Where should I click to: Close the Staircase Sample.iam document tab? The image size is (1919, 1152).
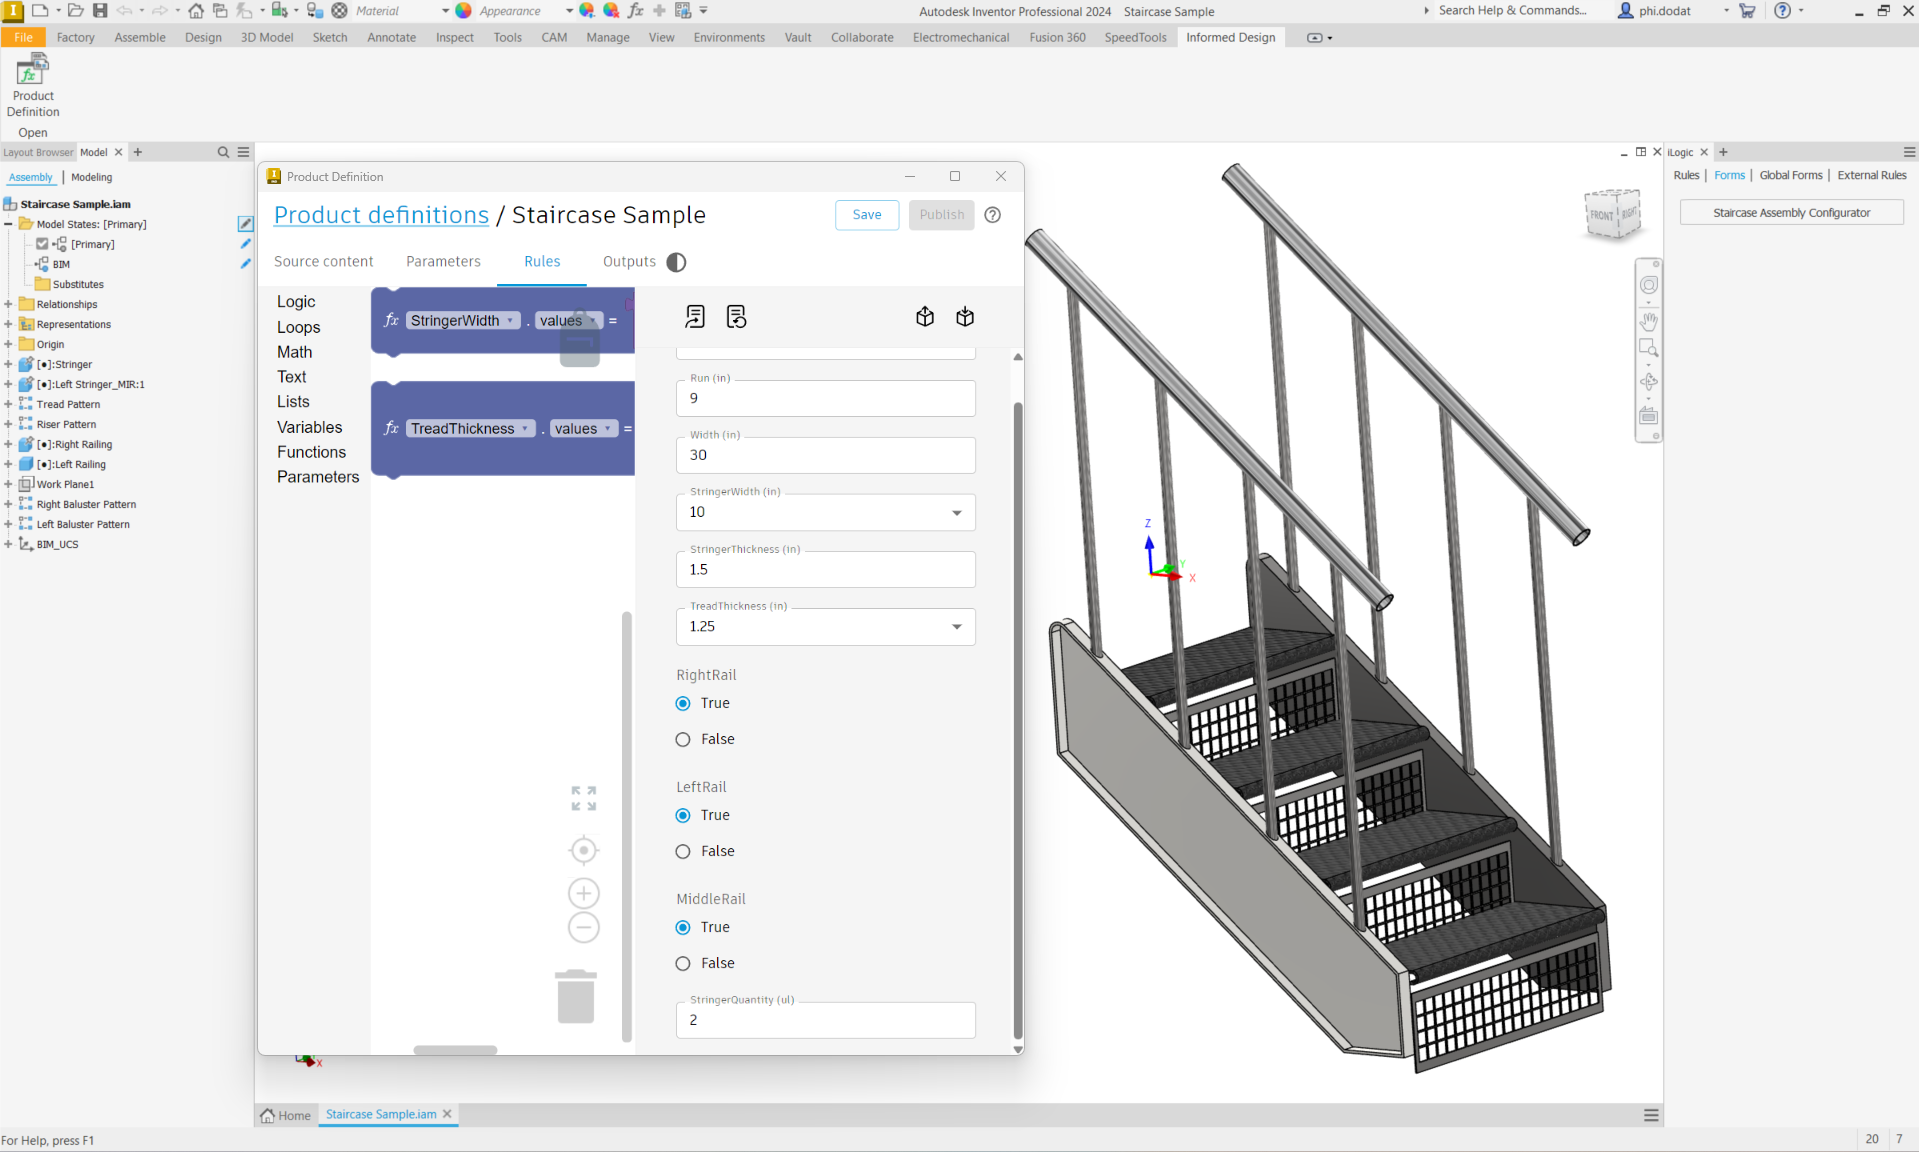coord(447,1114)
